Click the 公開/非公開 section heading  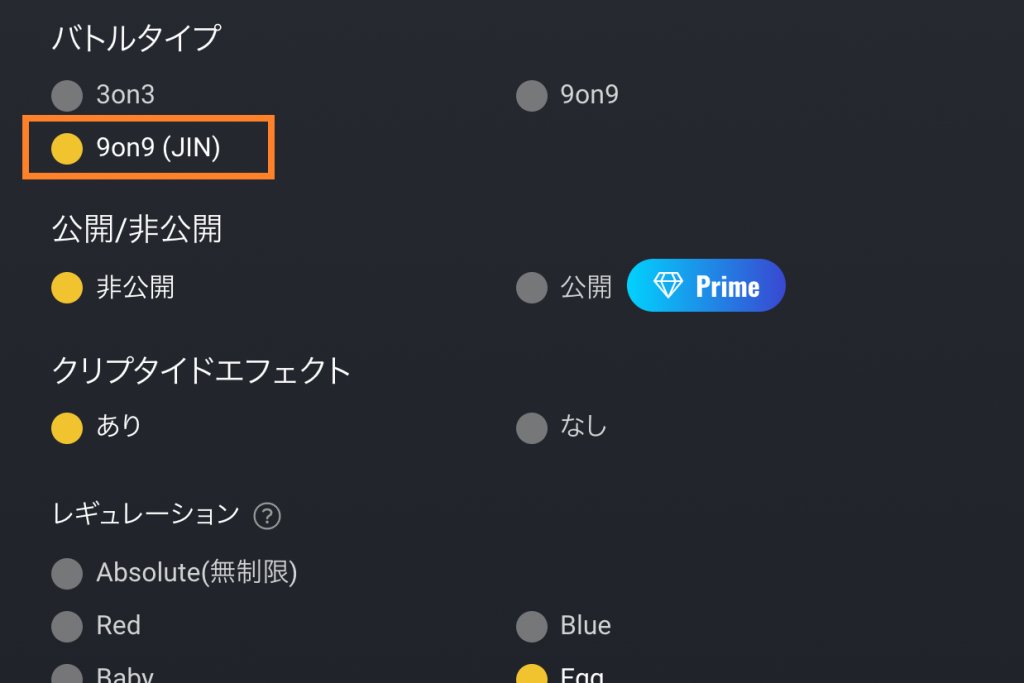click(136, 229)
